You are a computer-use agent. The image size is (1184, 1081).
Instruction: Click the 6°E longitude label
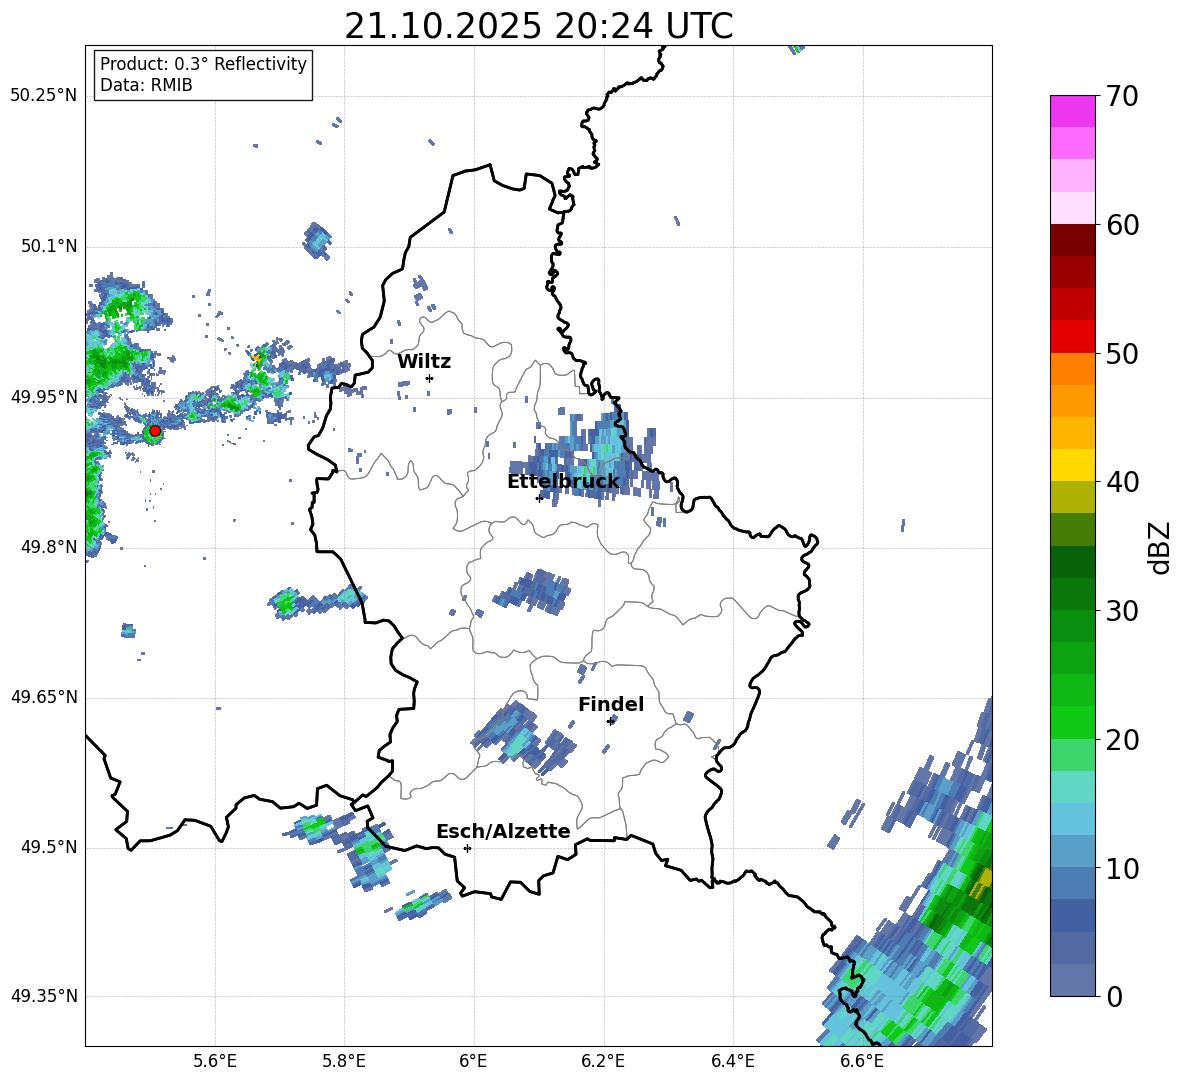pyautogui.click(x=473, y=1061)
